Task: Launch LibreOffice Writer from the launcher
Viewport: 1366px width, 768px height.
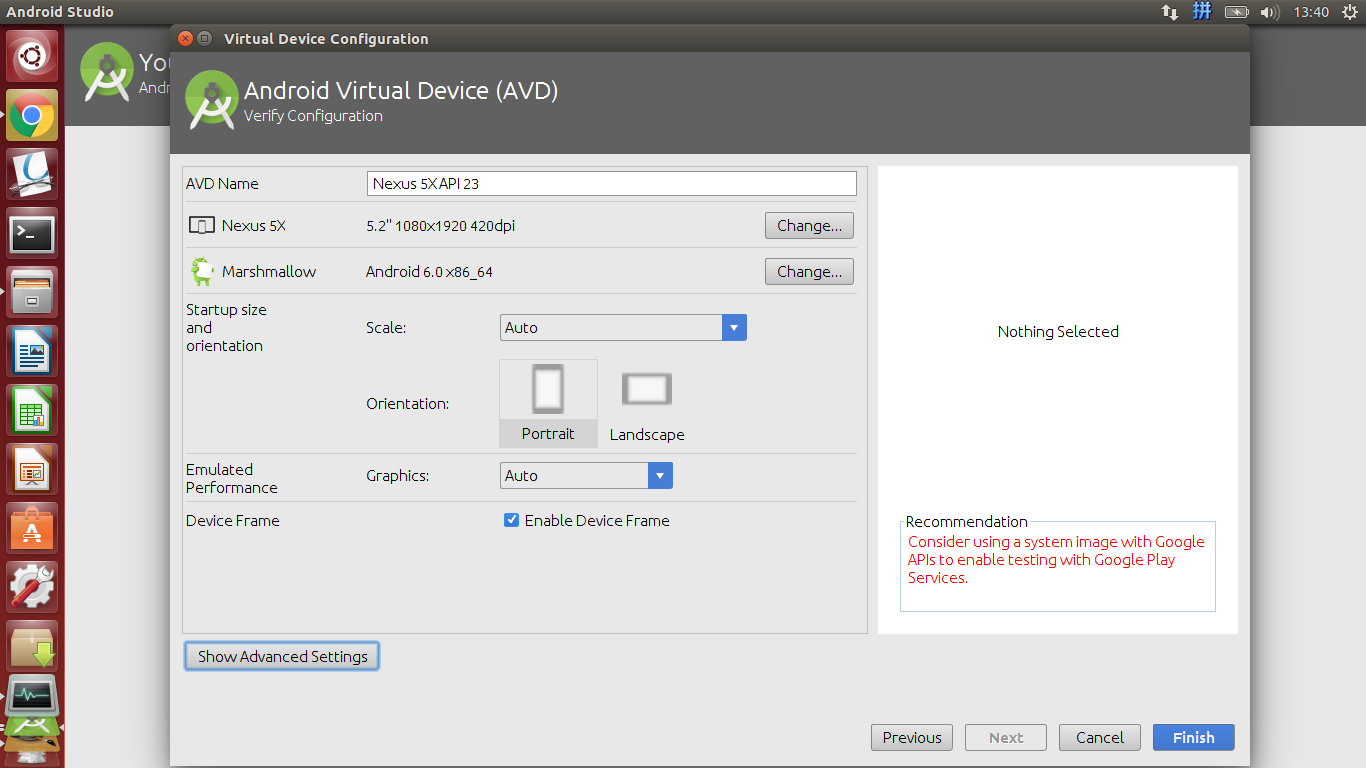Action: [32, 352]
